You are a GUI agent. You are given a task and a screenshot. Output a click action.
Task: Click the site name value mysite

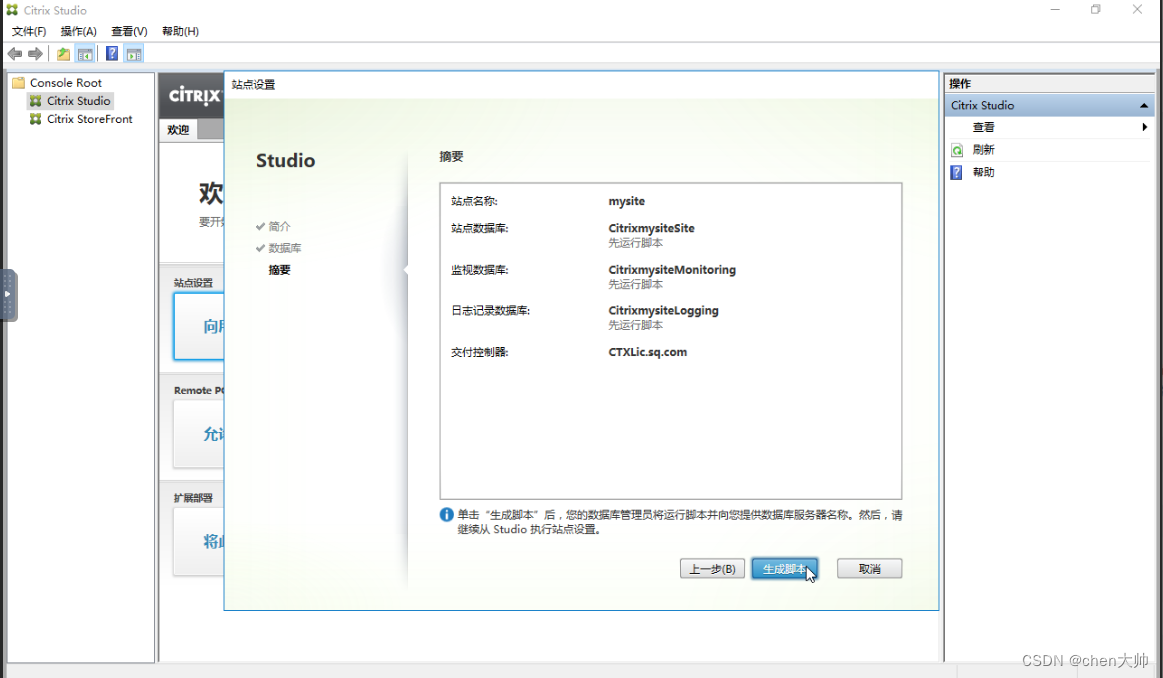627,201
